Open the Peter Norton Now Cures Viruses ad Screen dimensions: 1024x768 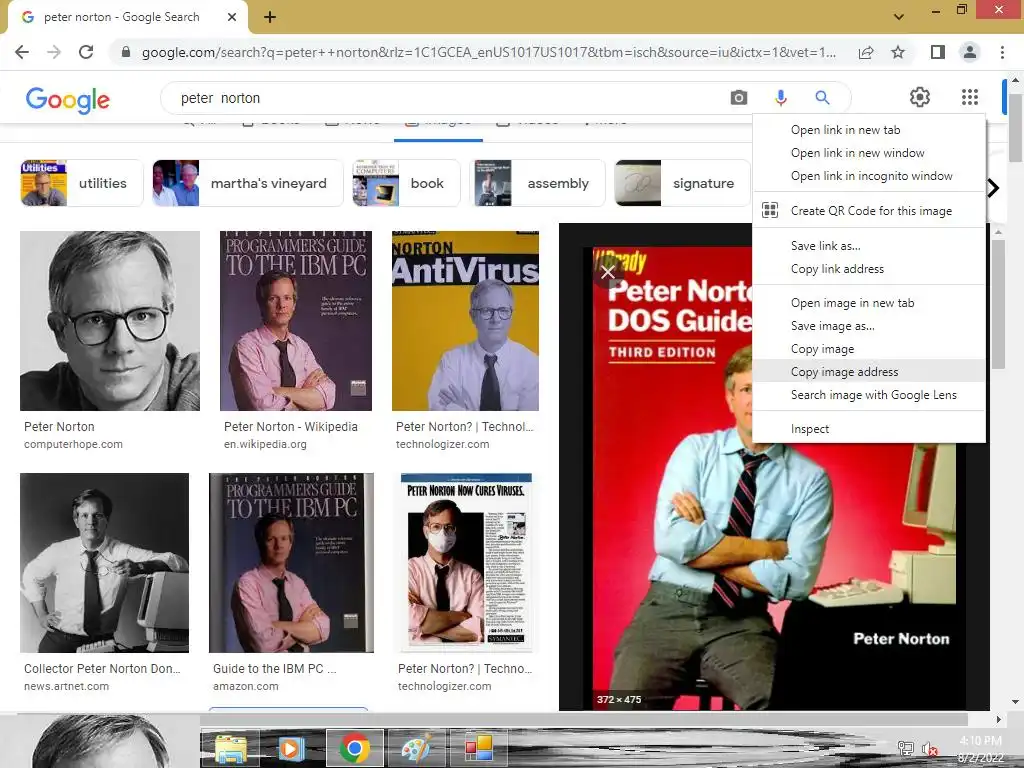[466, 563]
